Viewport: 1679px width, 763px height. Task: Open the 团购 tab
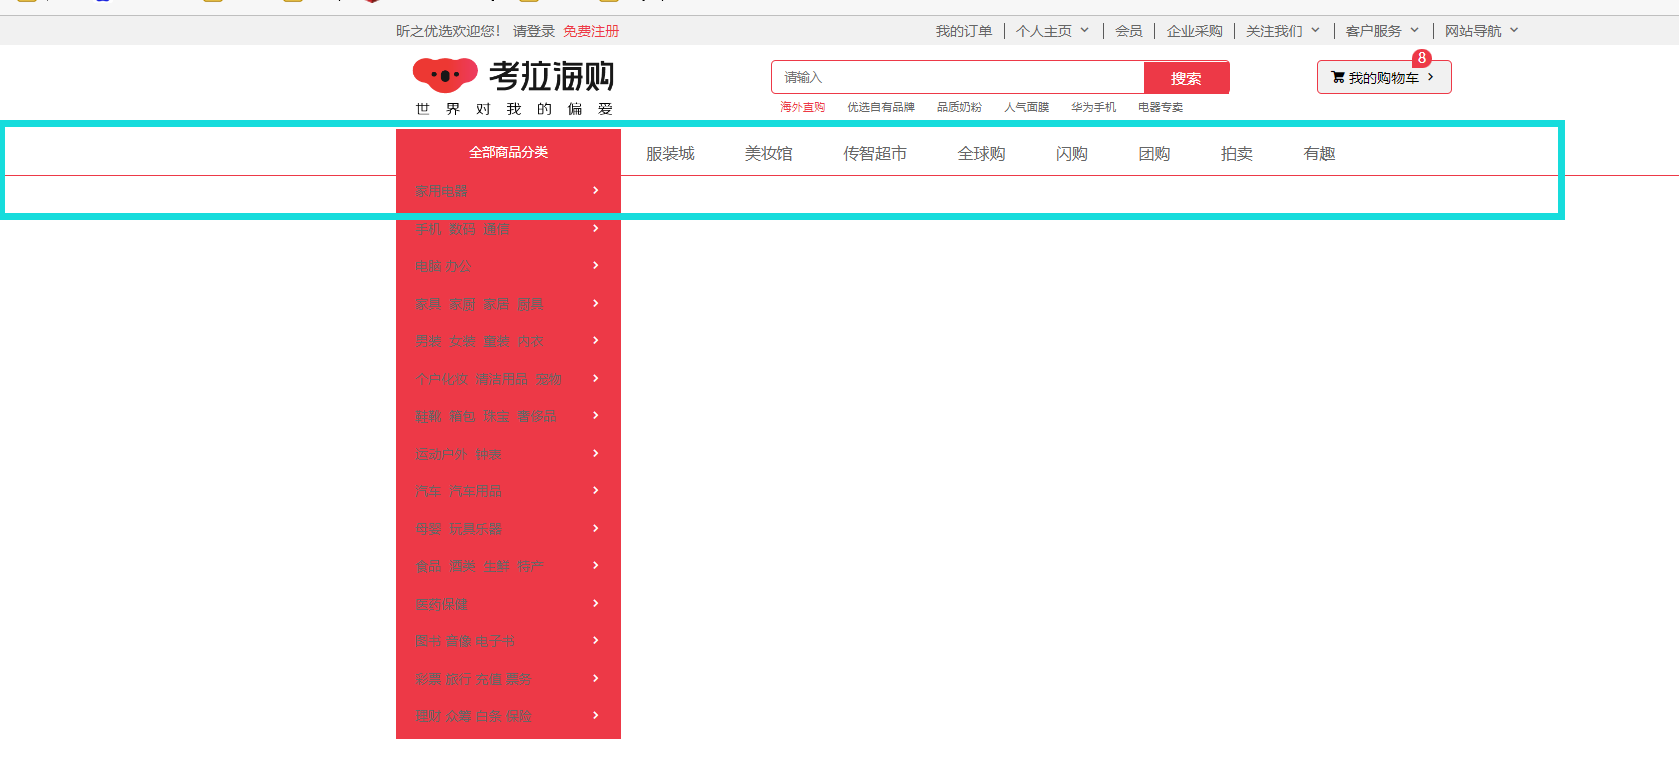pyautogui.click(x=1154, y=153)
